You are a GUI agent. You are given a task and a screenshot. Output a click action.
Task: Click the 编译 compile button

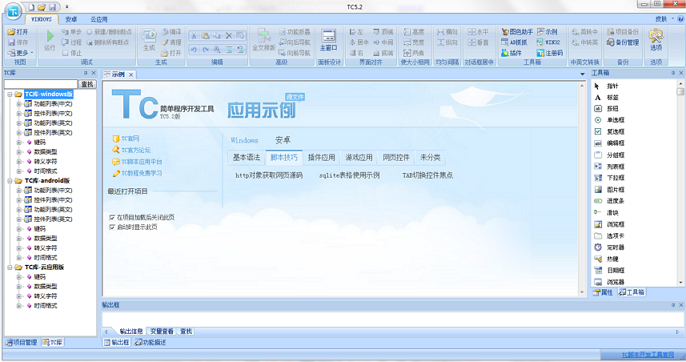click(171, 32)
